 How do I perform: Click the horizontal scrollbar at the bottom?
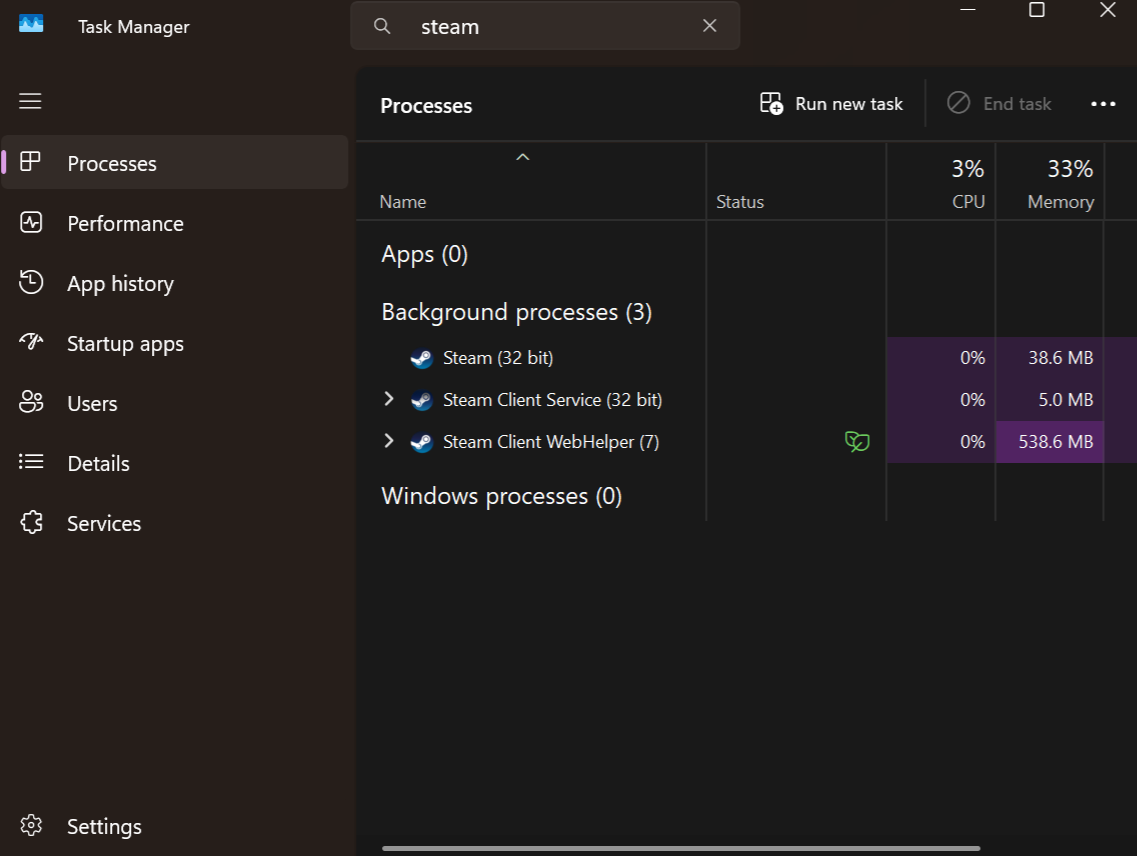pos(680,849)
